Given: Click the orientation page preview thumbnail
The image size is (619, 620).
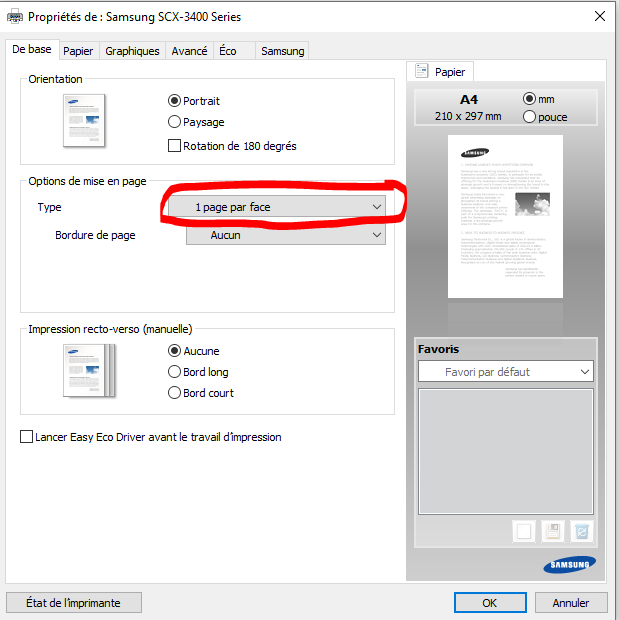Looking at the screenshot, I should tap(84, 121).
